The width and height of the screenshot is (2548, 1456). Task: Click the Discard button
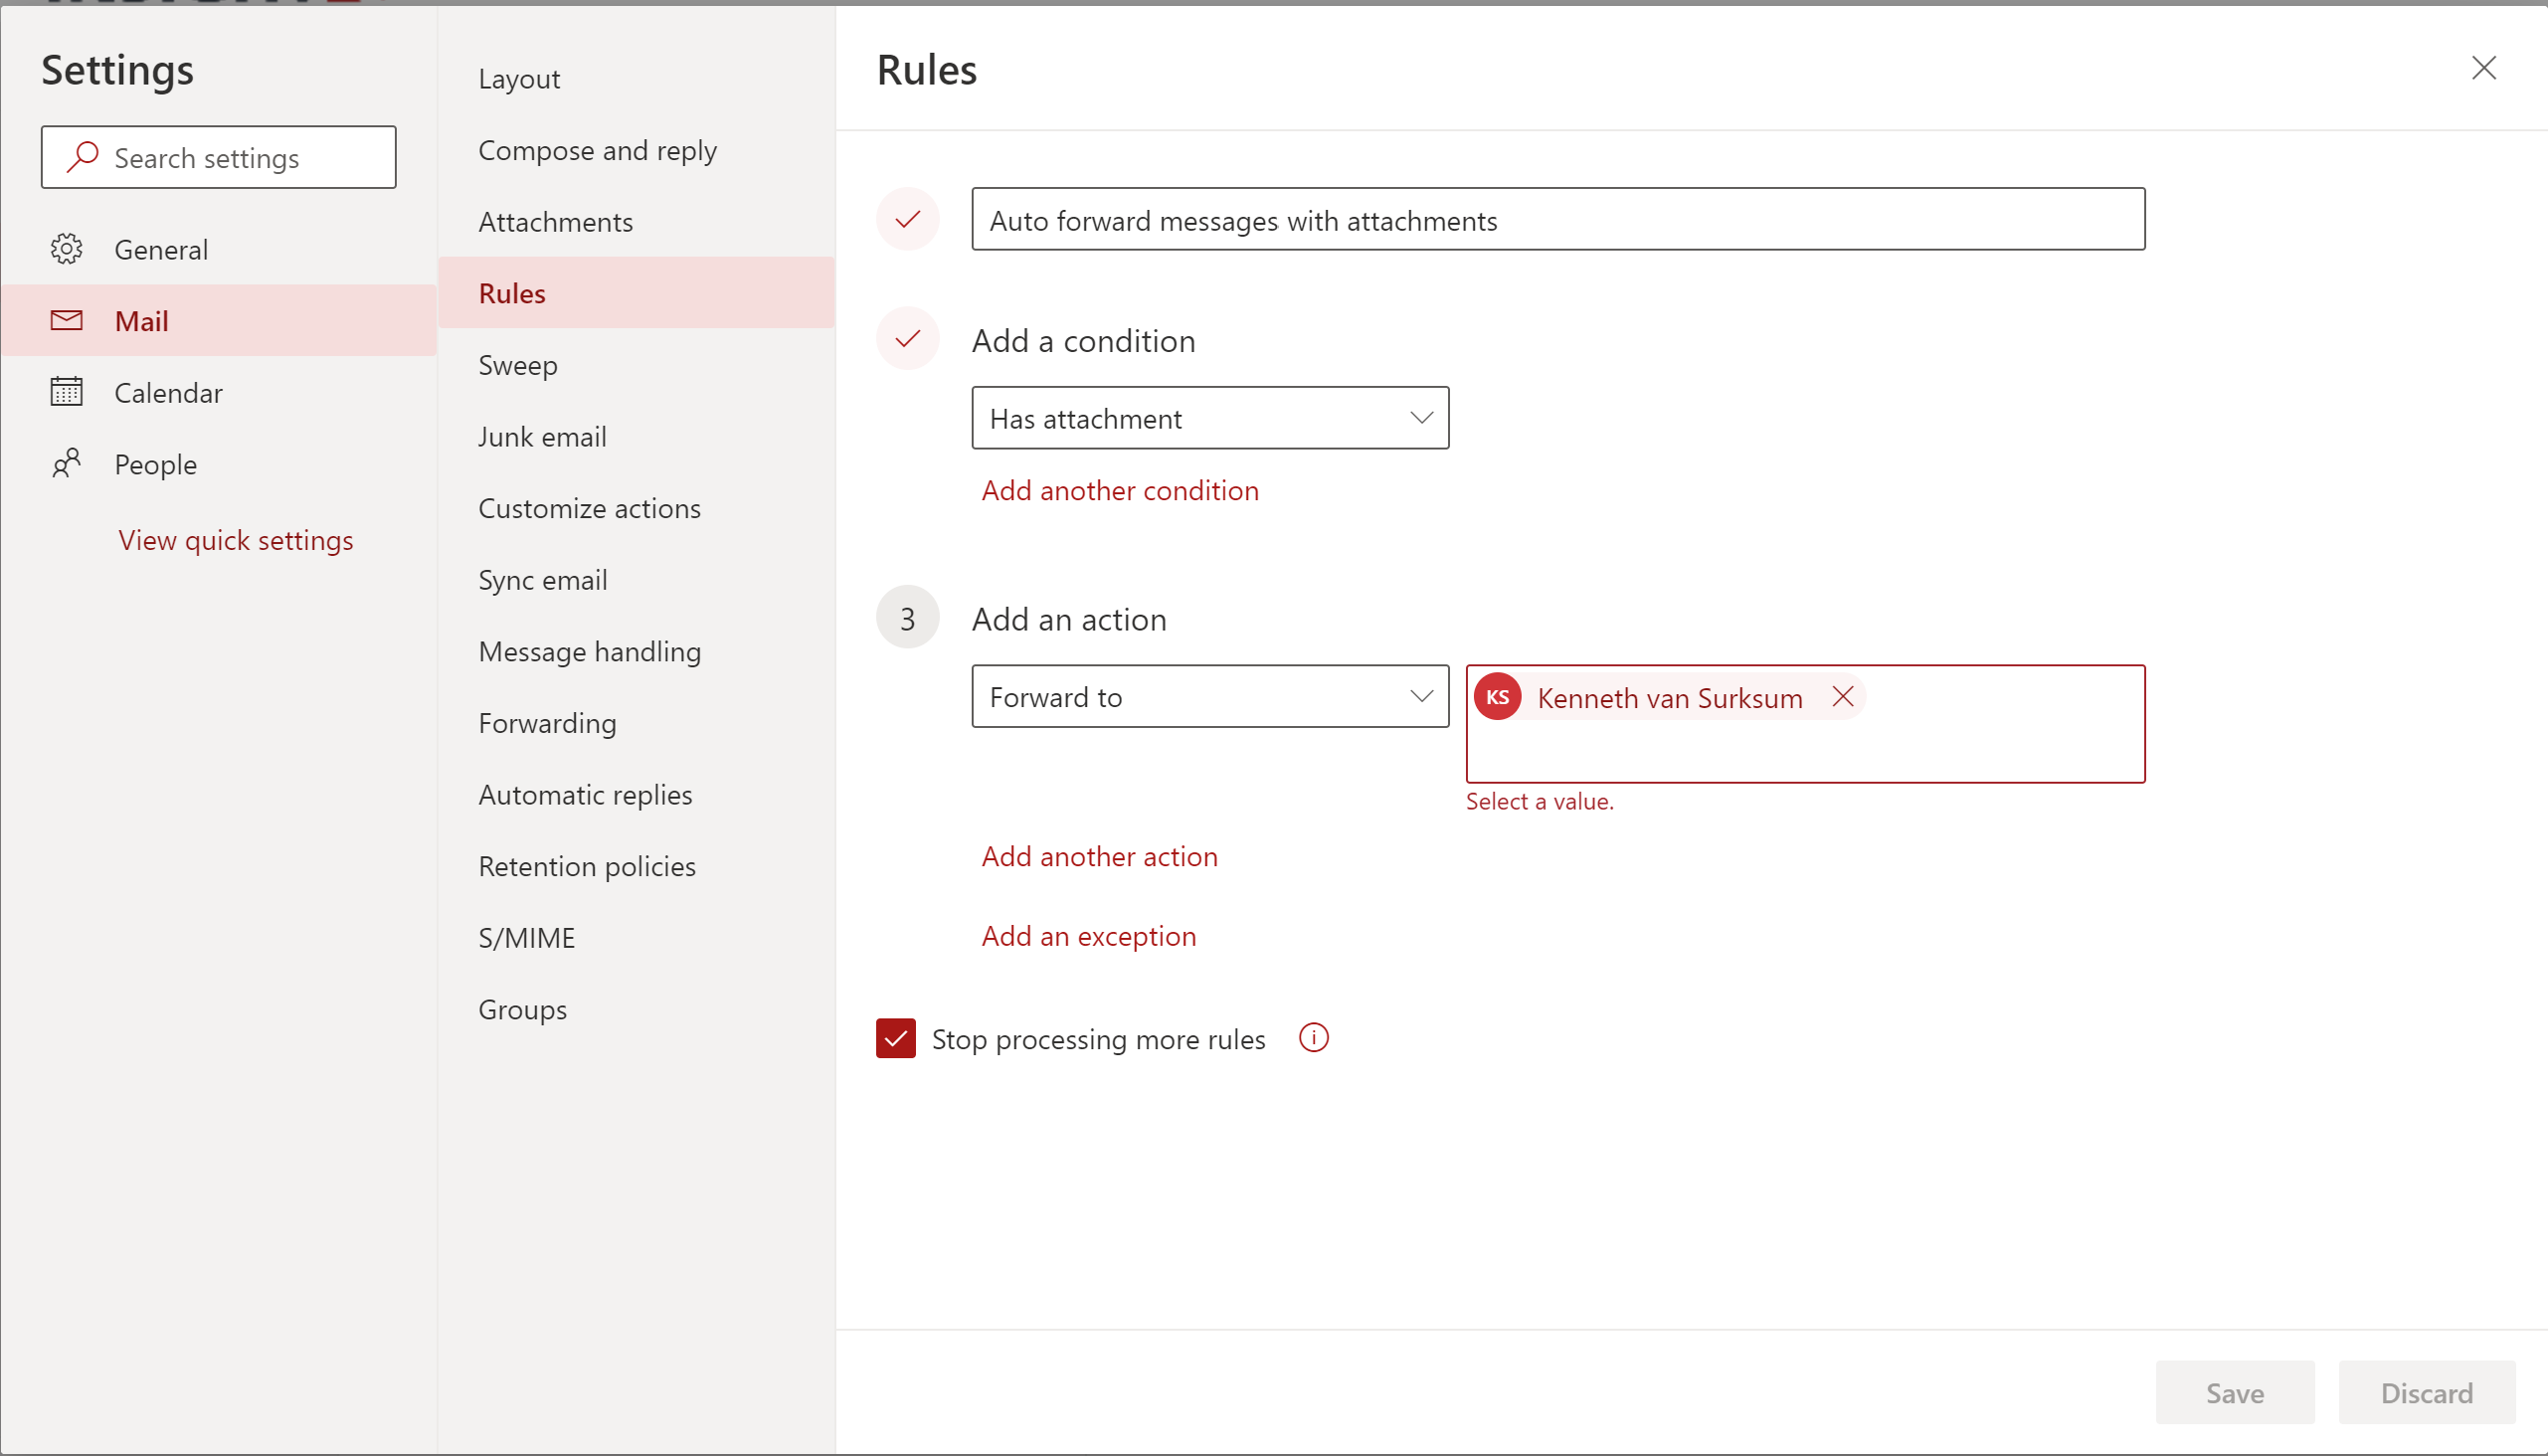[x=2426, y=1392]
